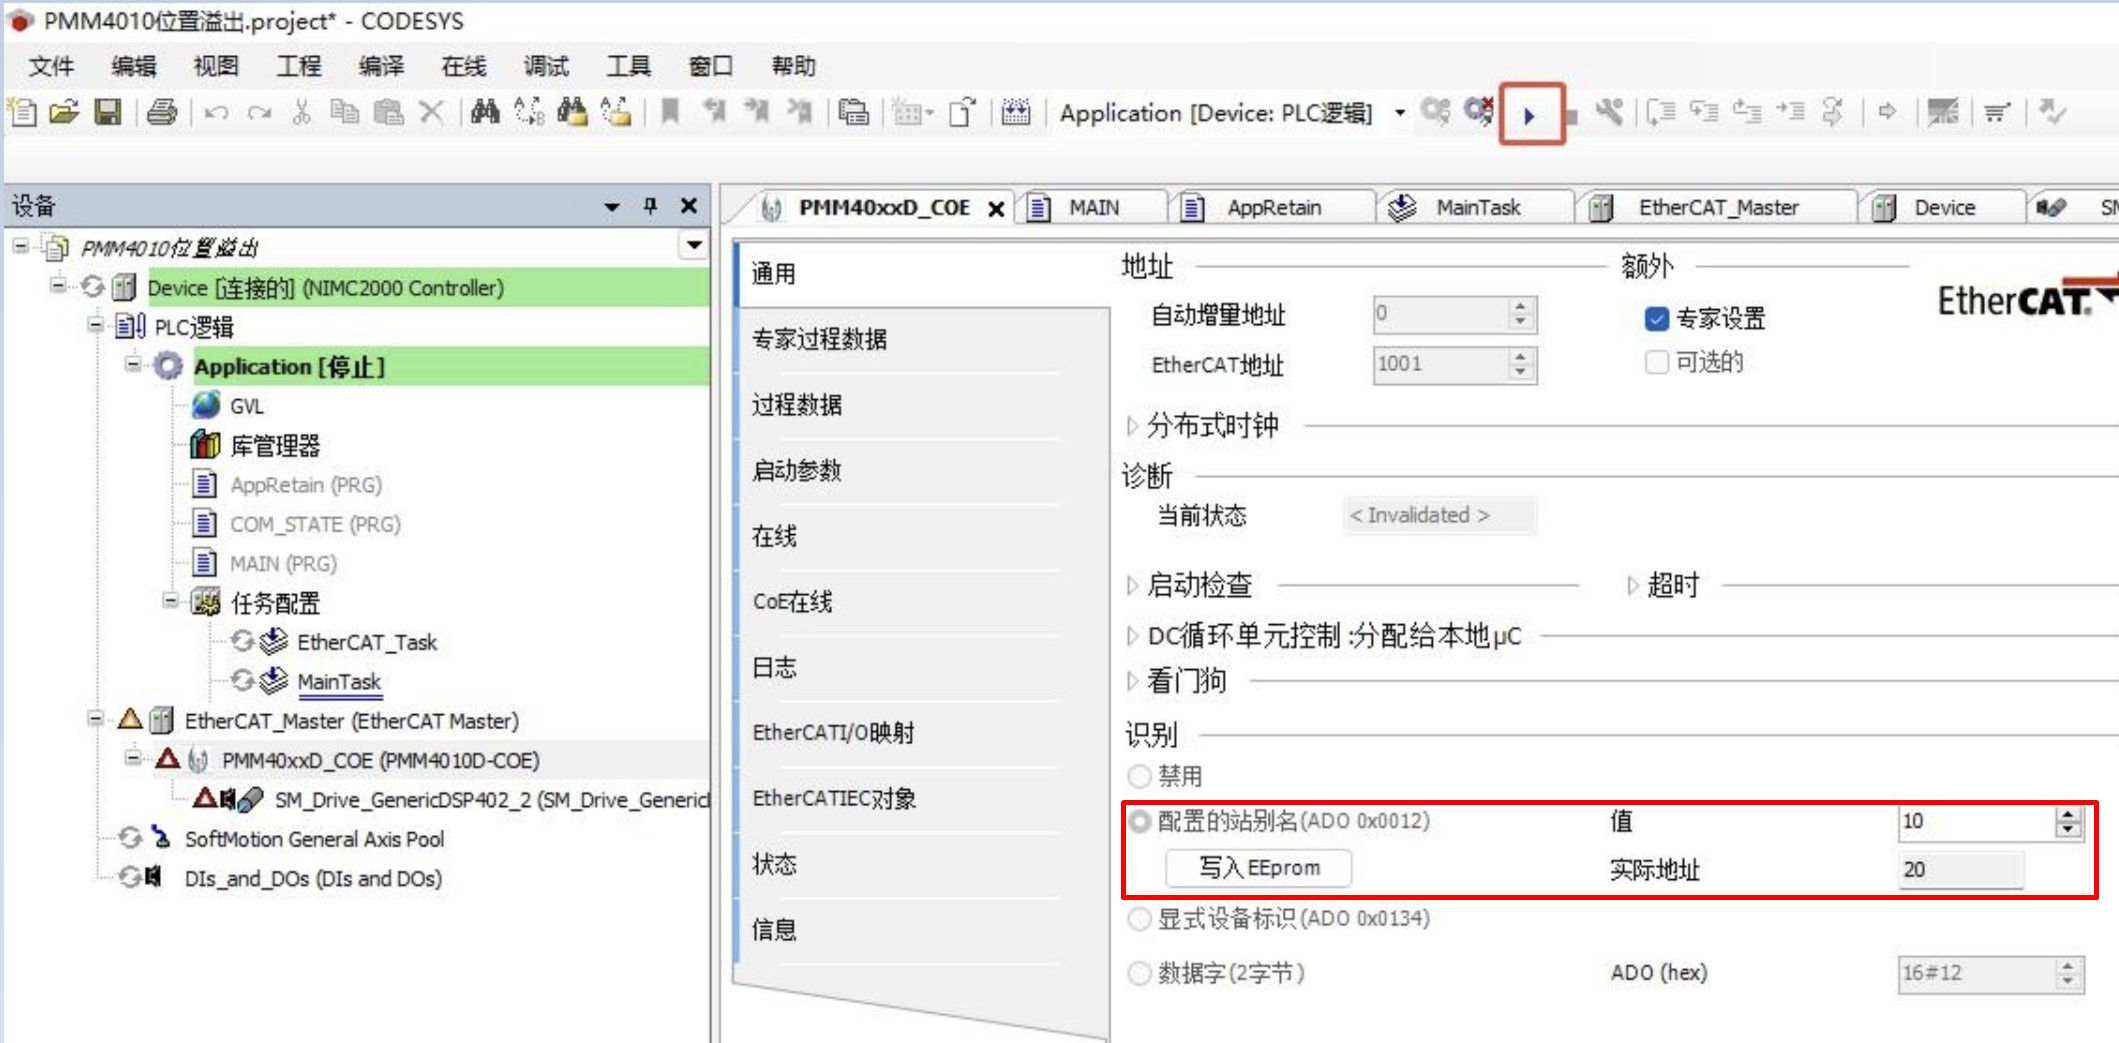This screenshot has width=2119, height=1043.
Task: Click the station alias 值 input field
Action: (1974, 821)
